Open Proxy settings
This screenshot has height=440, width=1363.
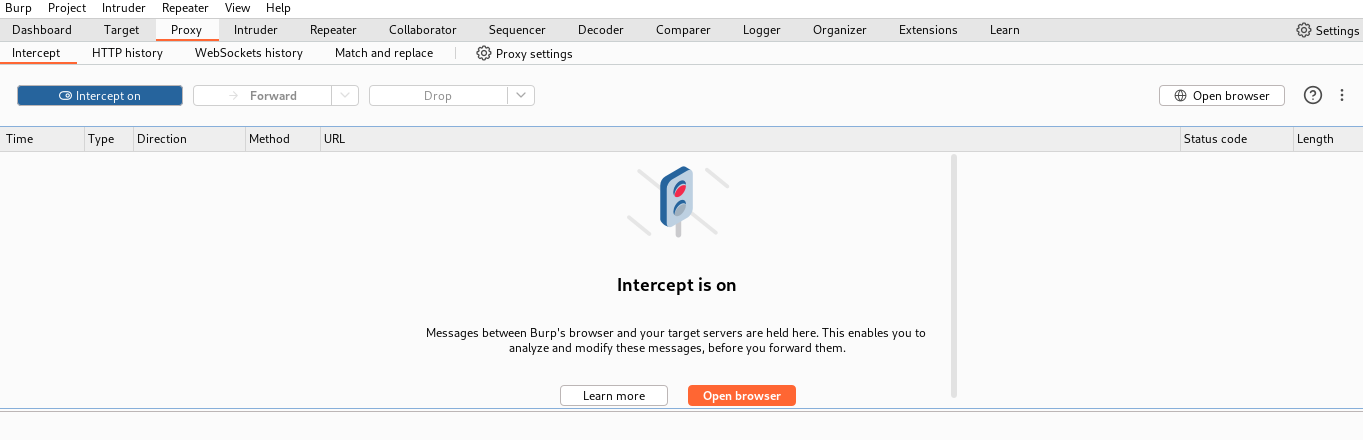pyautogui.click(x=524, y=53)
